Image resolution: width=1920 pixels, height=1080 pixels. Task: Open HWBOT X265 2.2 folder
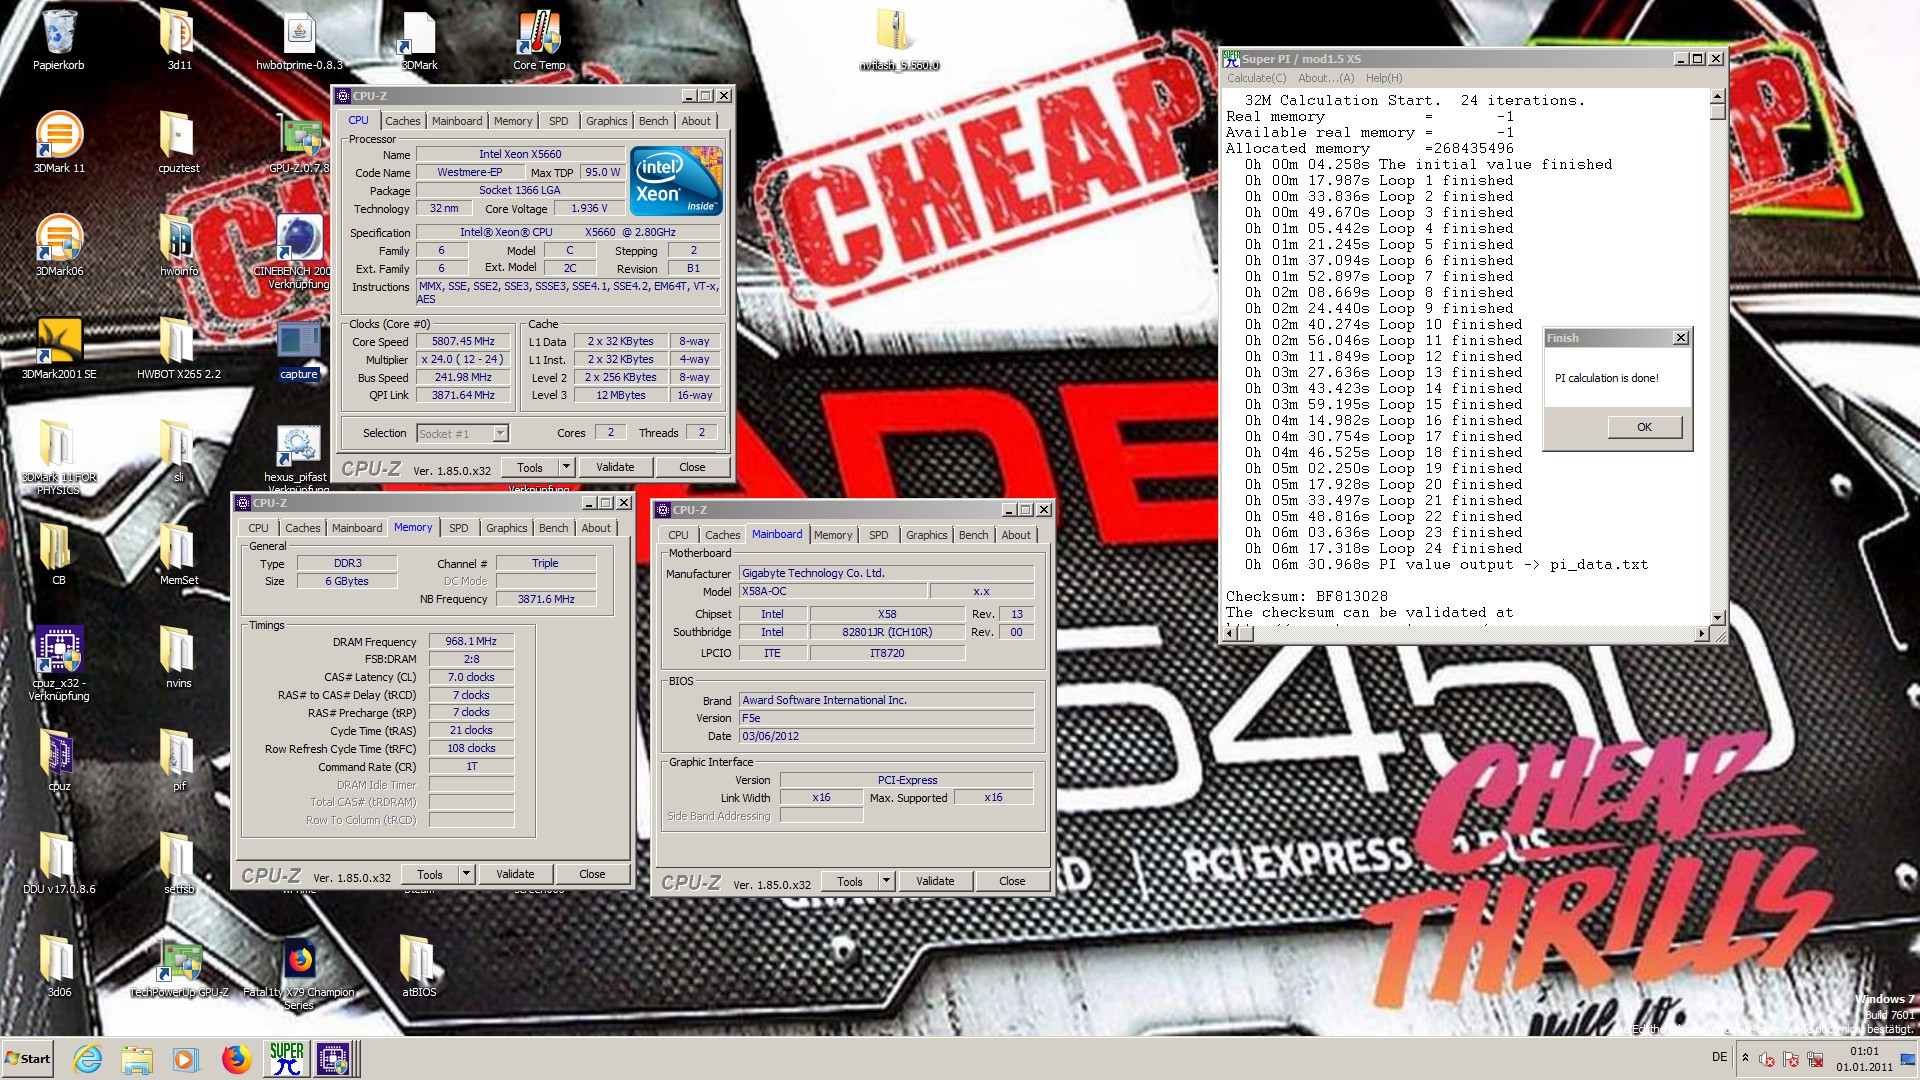(x=178, y=349)
